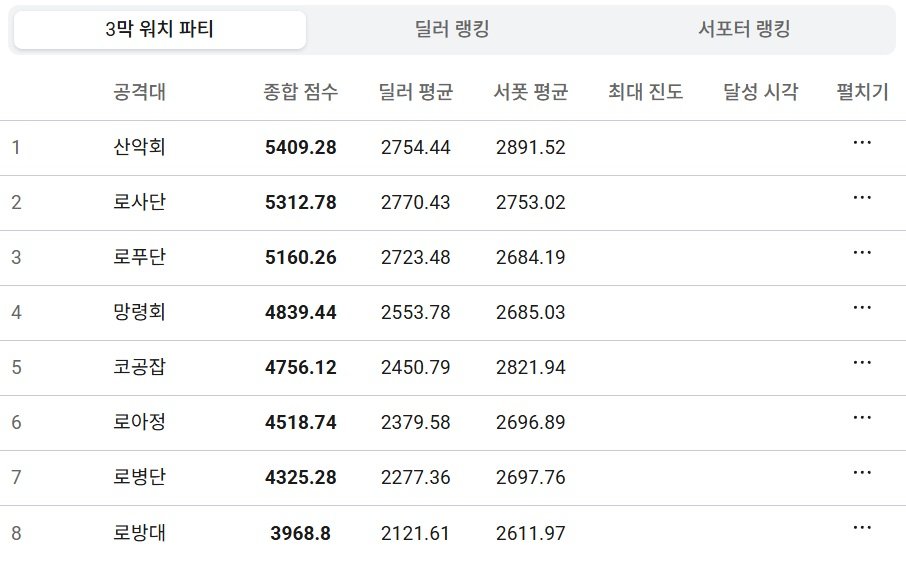
Task: Select the 산악회 raid name
Action: click(x=140, y=148)
